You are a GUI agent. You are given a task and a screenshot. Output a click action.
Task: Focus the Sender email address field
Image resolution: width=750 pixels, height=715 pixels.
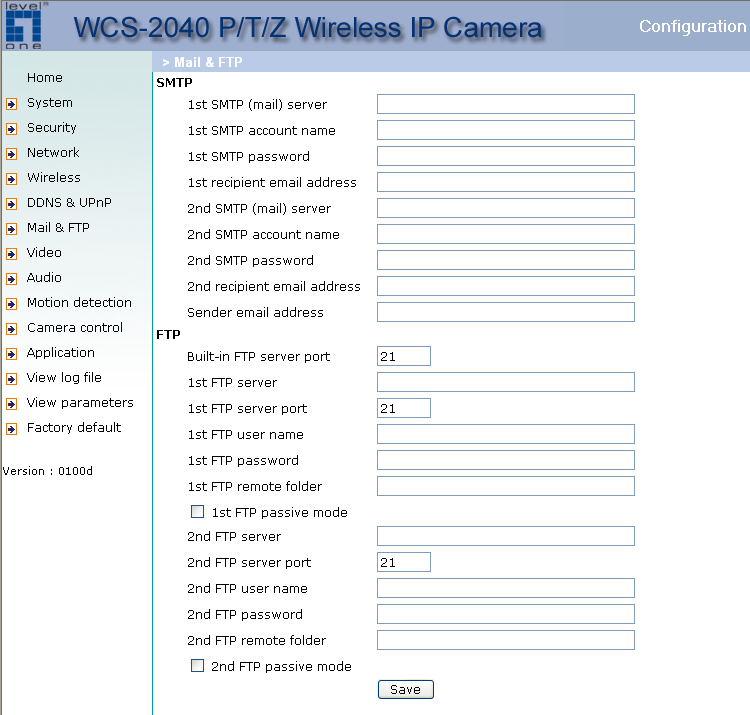pos(506,312)
